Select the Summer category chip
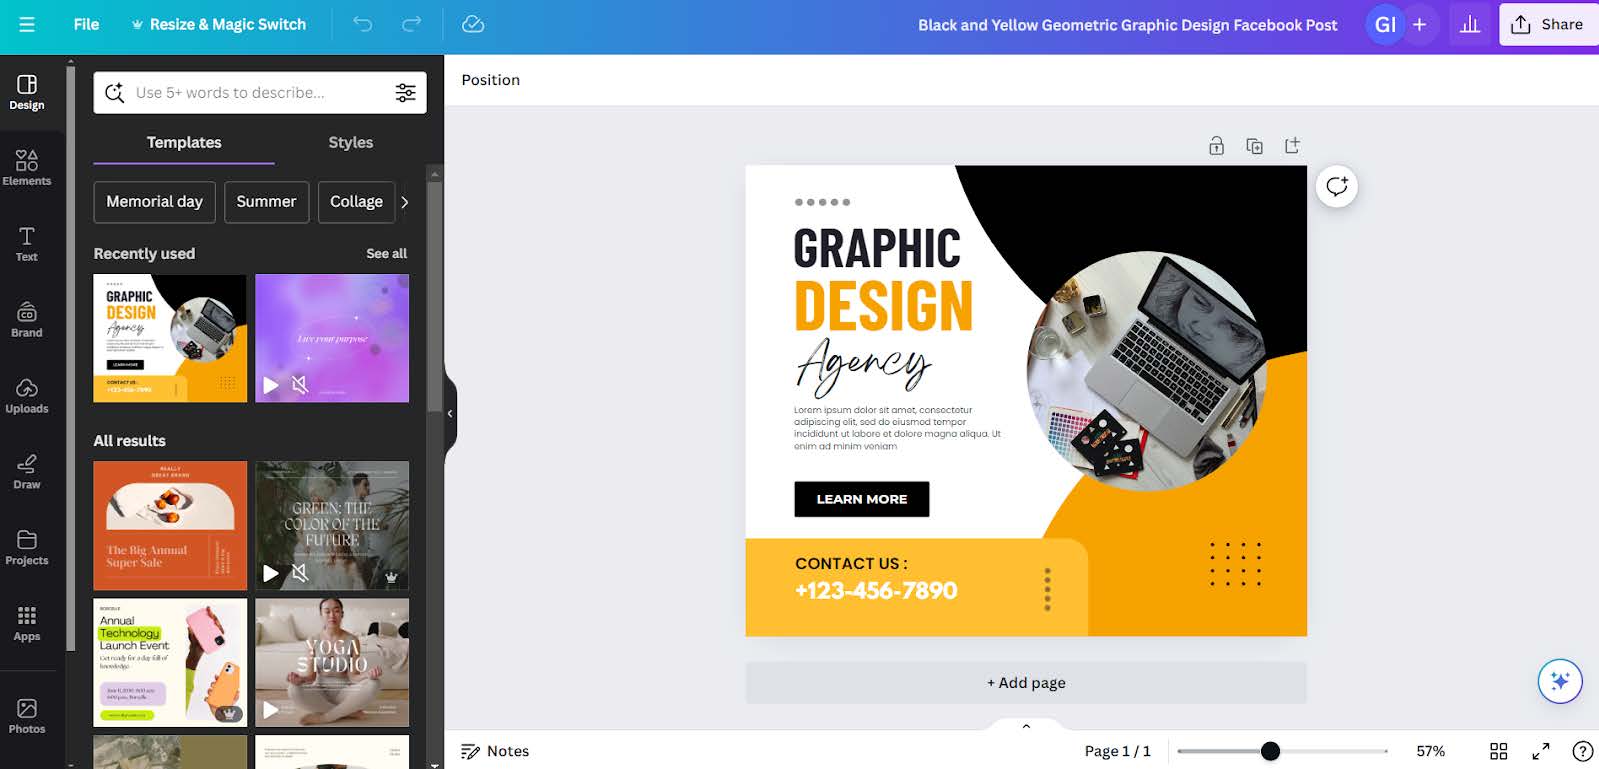This screenshot has width=1599, height=769. click(x=266, y=202)
